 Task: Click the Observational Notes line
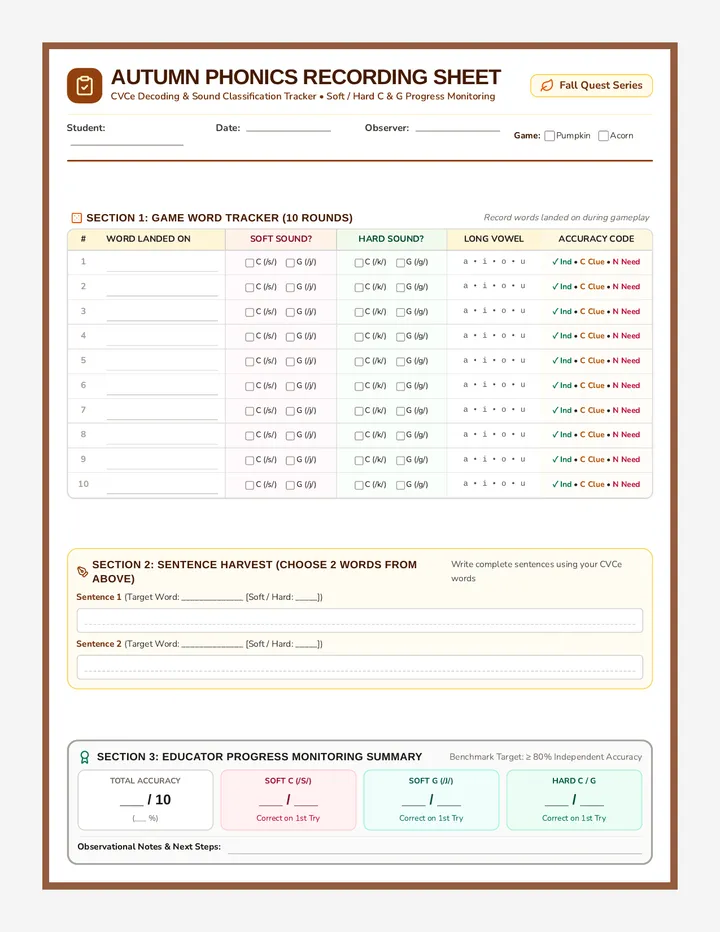tap(435, 852)
